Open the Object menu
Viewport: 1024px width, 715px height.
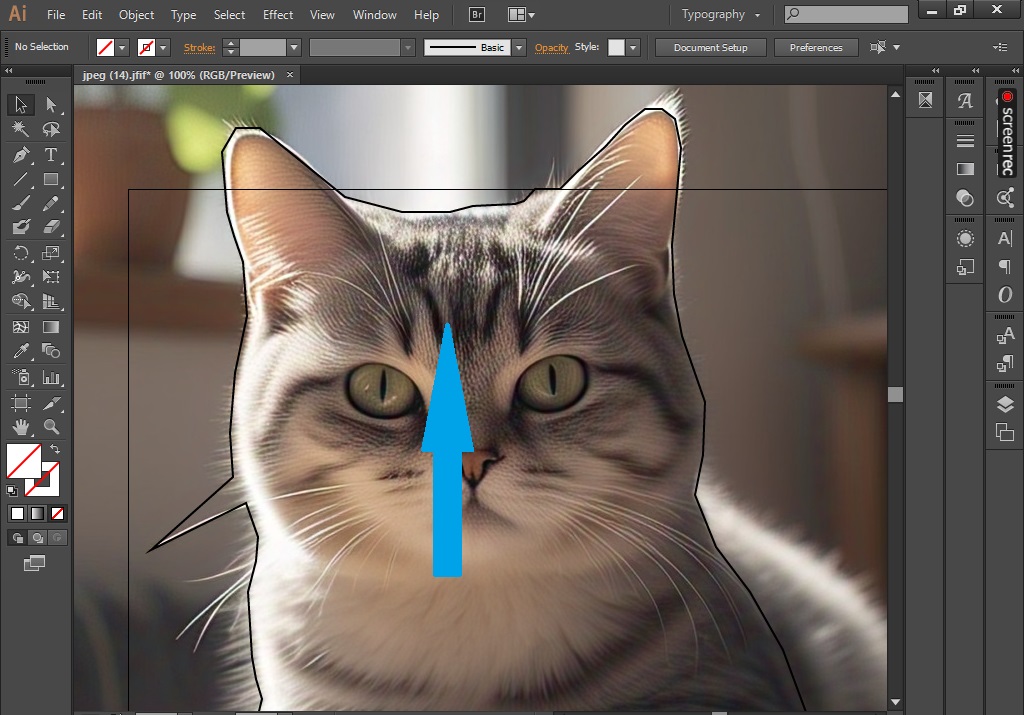[x=136, y=14]
